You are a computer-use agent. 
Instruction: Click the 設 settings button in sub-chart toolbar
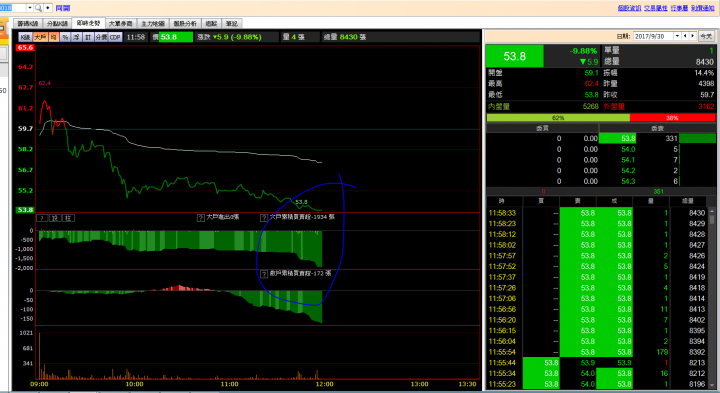(55, 218)
